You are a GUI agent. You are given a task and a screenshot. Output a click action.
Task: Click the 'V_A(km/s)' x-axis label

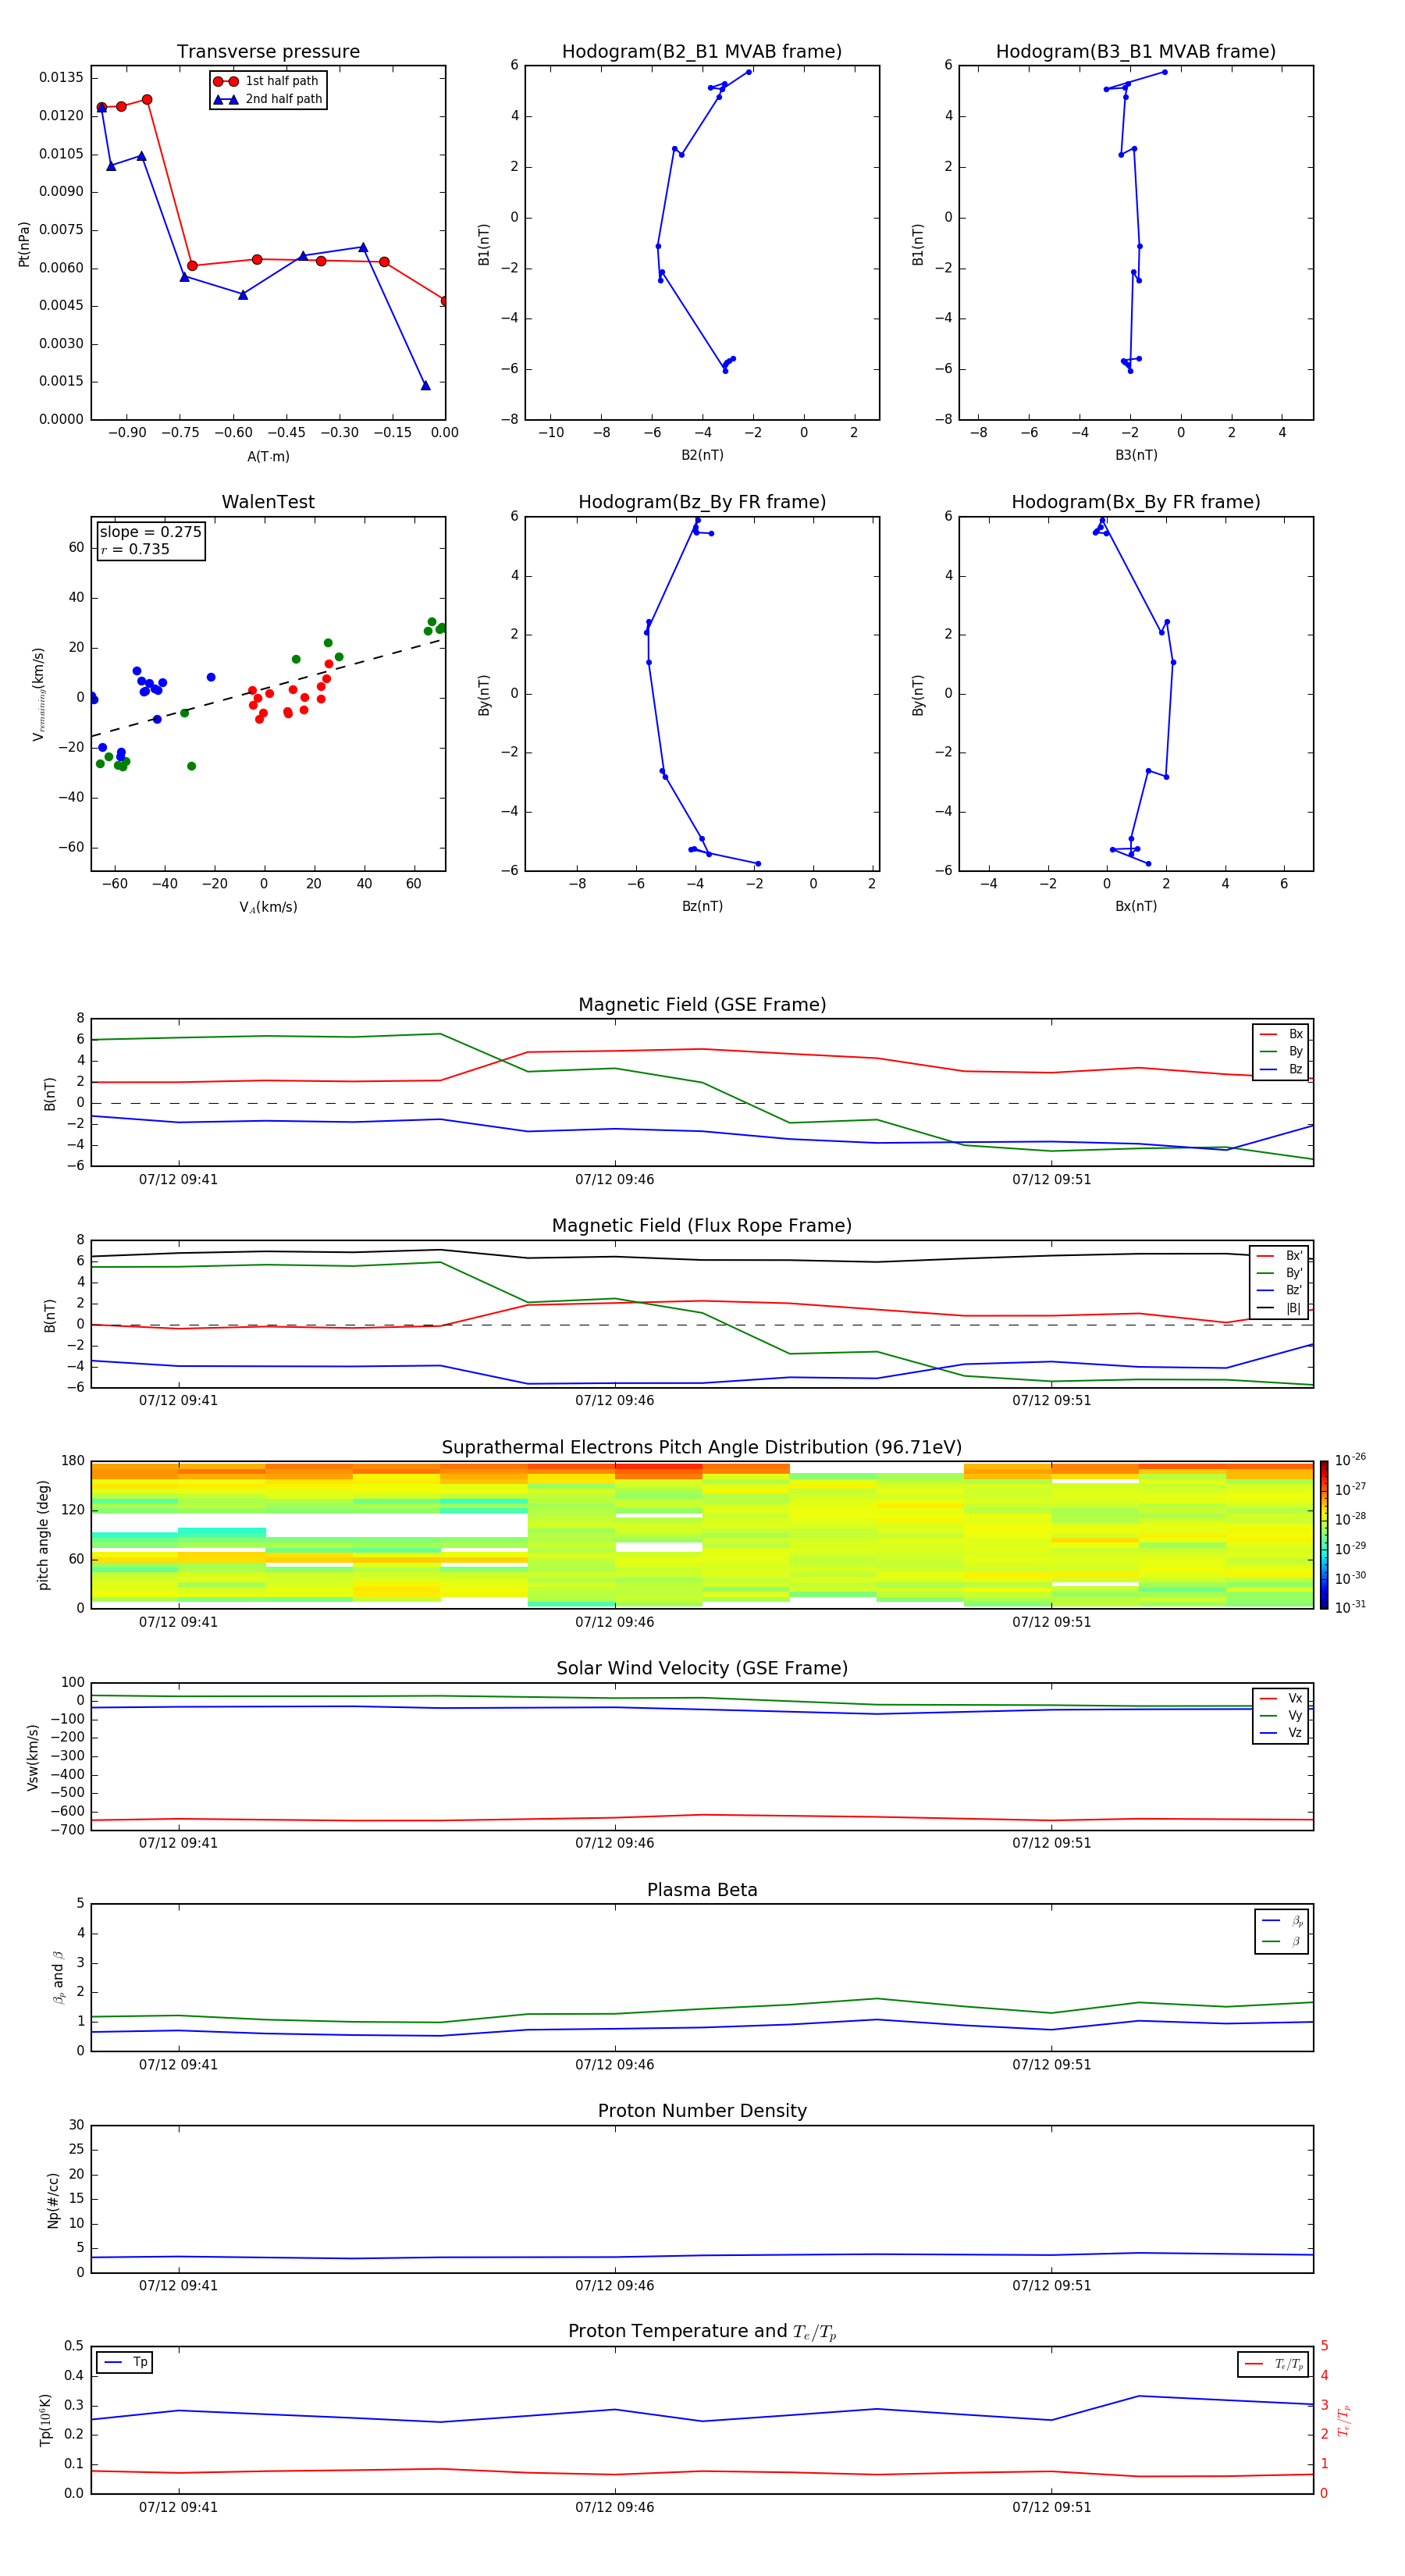click(x=268, y=907)
